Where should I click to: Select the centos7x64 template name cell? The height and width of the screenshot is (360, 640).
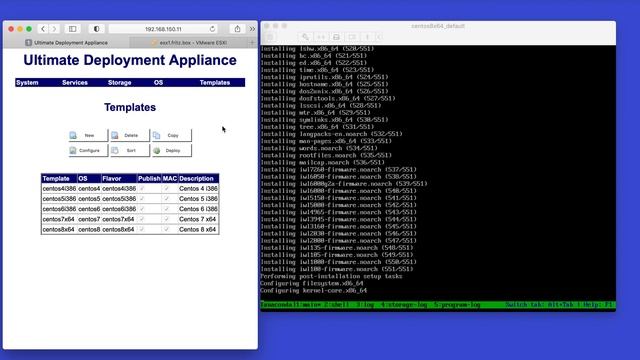click(59, 219)
